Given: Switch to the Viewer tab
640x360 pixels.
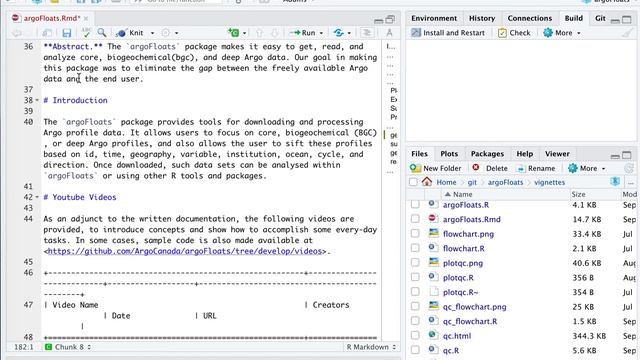Looking at the screenshot, I should tap(557, 154).
